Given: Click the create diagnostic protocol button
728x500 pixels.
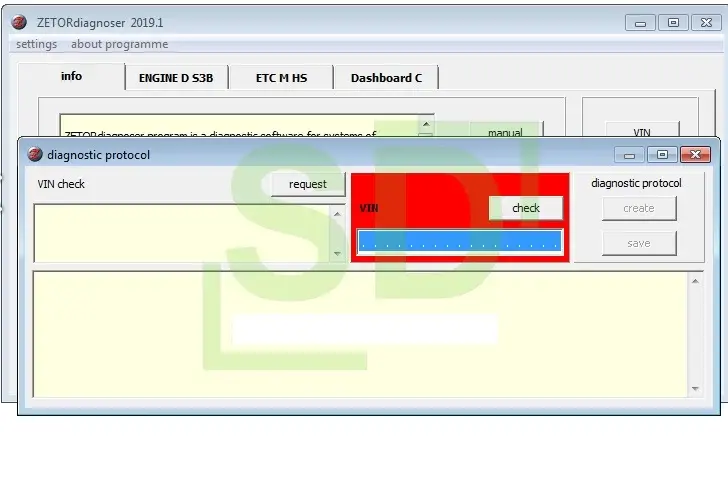Looking at the screenshot, I should [x=639, y=208].
